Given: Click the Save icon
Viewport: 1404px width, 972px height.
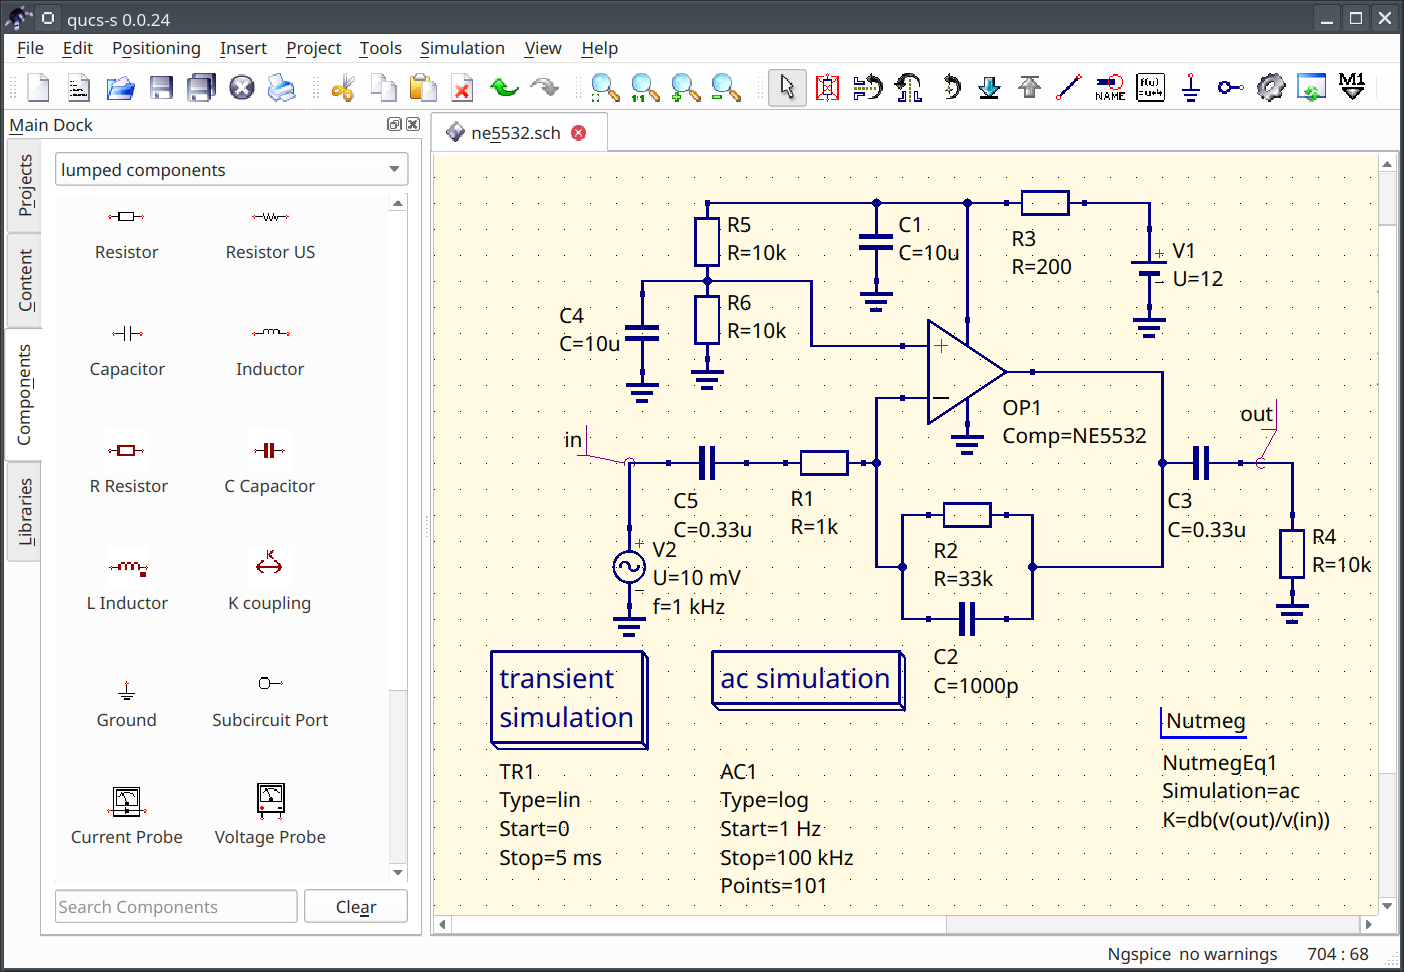Looking at the screenshot, I should click(x=161, y=88).
